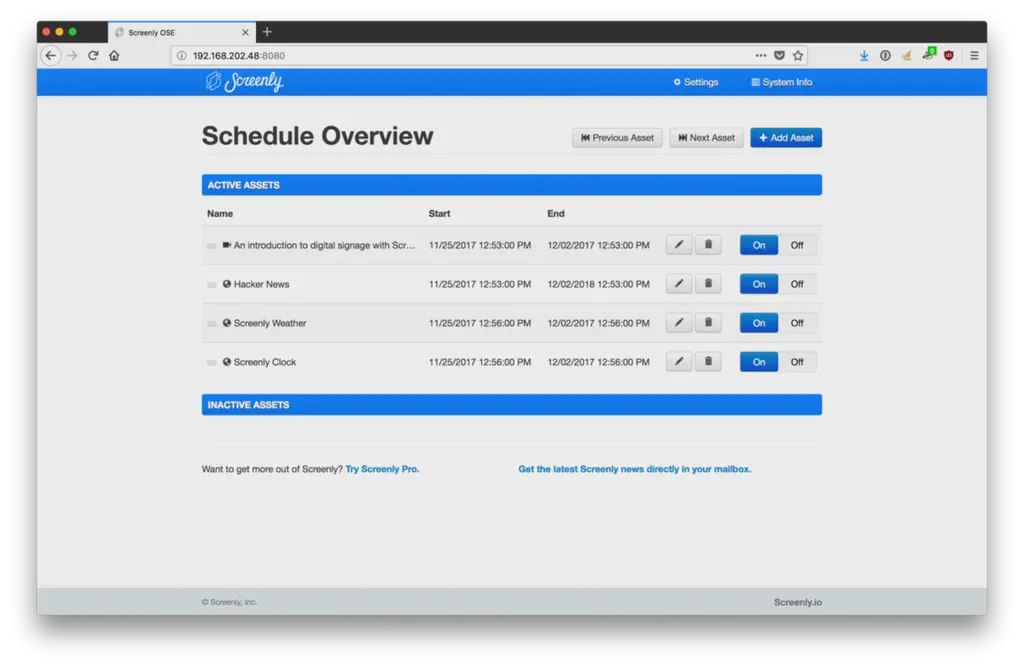
Task: Toggle Screenly Clock to Off
Action: coord(797,361)
